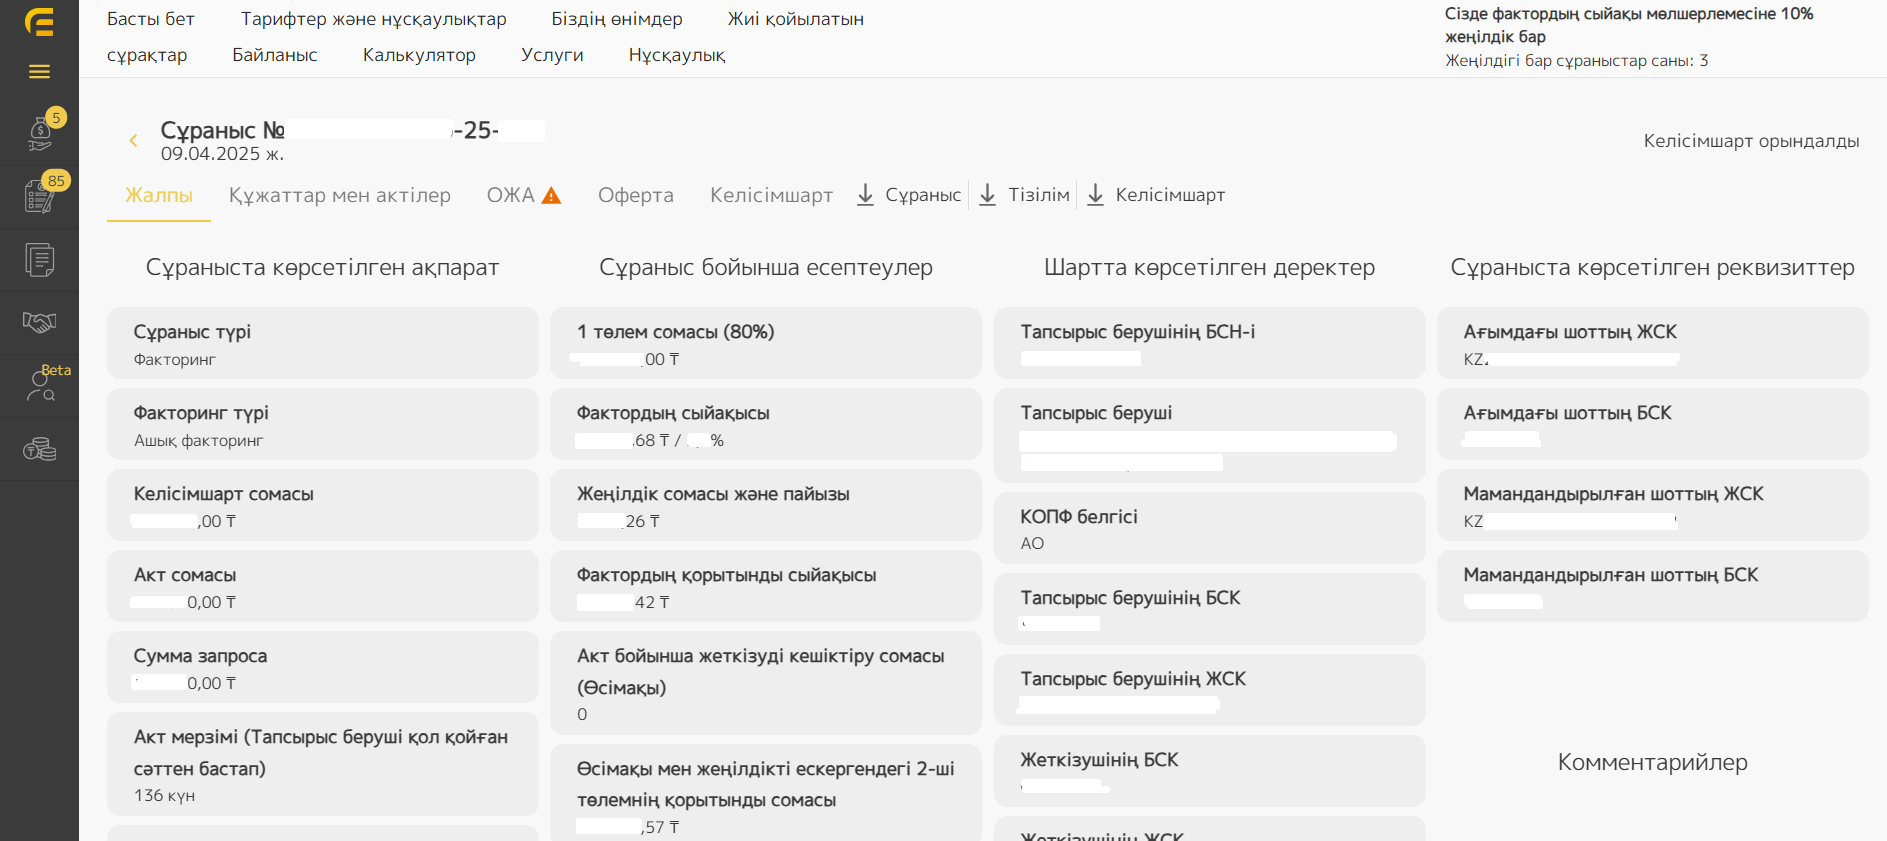The width and height of the screenshot is (1887, 841).
Task: Click the Сұраныс түрі Факторинг card
Action: [x=323, y=343]
